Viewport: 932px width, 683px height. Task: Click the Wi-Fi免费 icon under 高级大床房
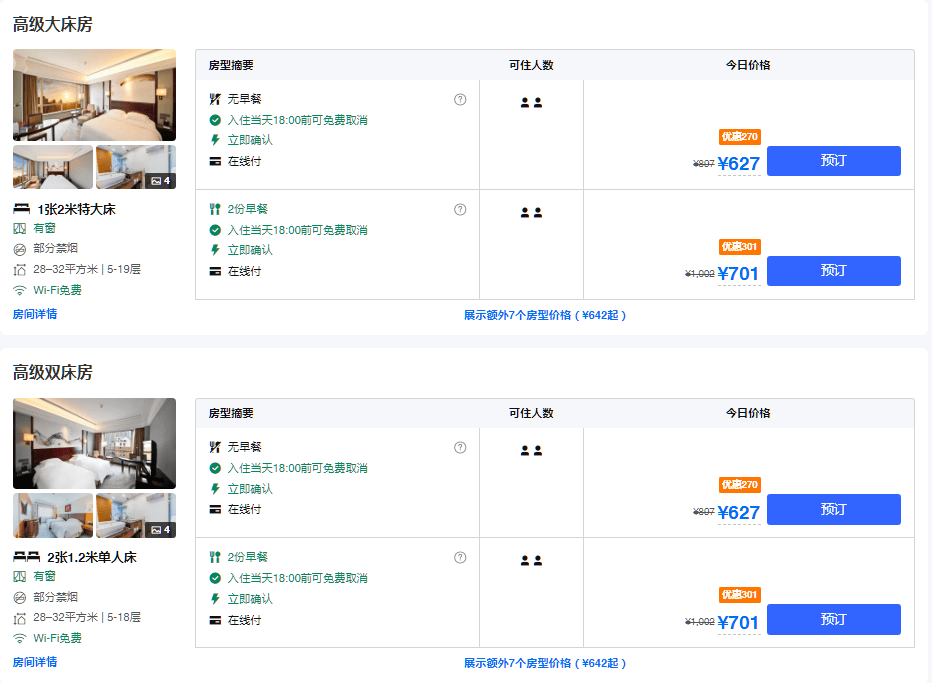(x=19, y=290)
